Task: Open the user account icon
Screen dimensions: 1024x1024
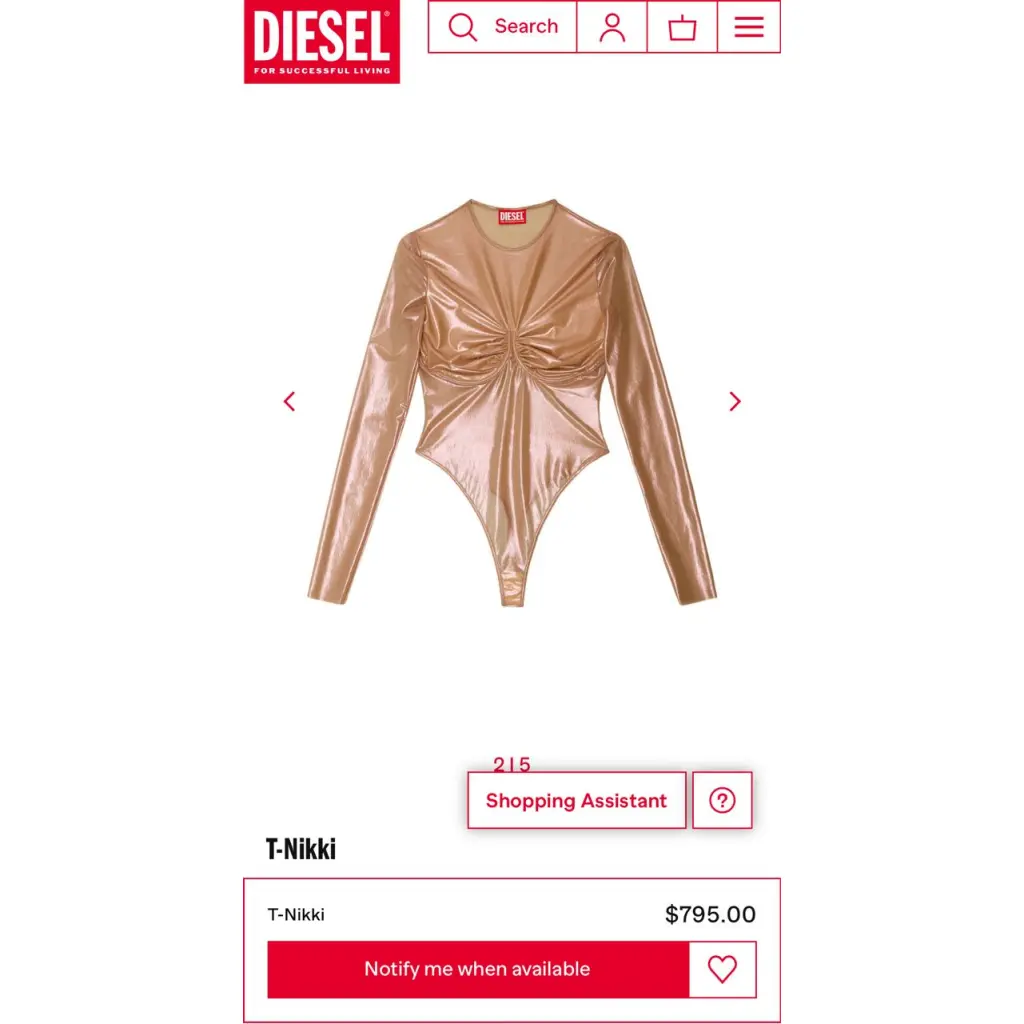Action: click(x=612, y=27)
